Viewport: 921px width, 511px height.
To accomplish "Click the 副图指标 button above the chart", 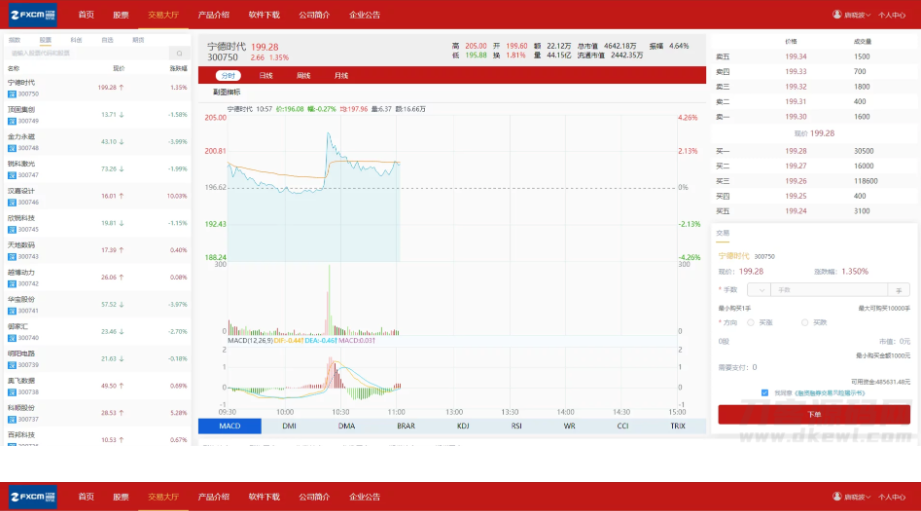I will coord(227,92).
